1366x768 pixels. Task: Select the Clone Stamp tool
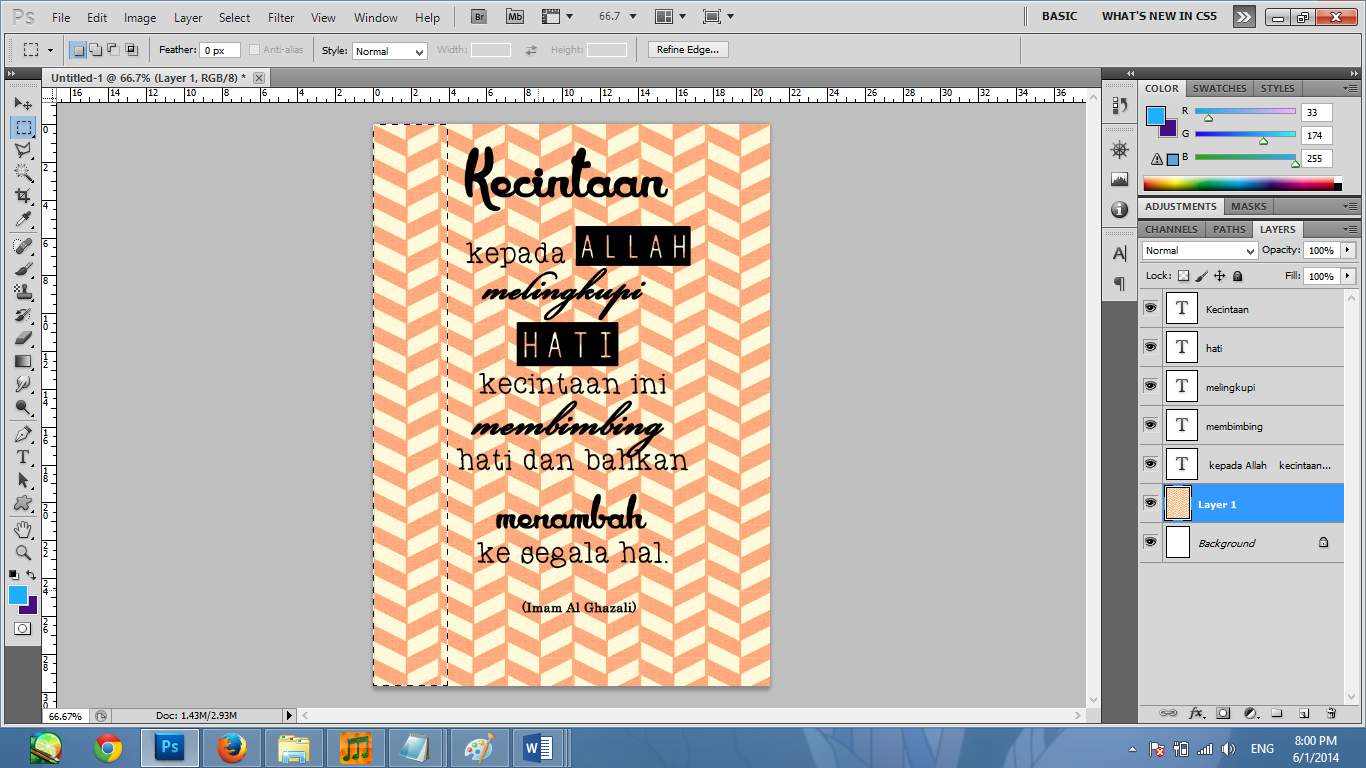(22, 292)
